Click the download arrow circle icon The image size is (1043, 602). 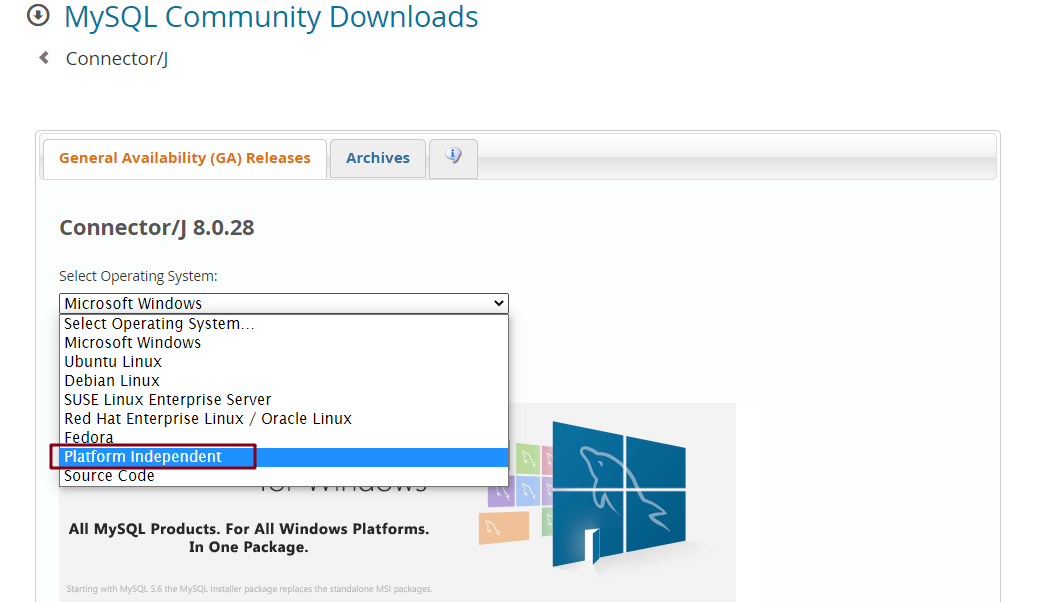[38, 16]
